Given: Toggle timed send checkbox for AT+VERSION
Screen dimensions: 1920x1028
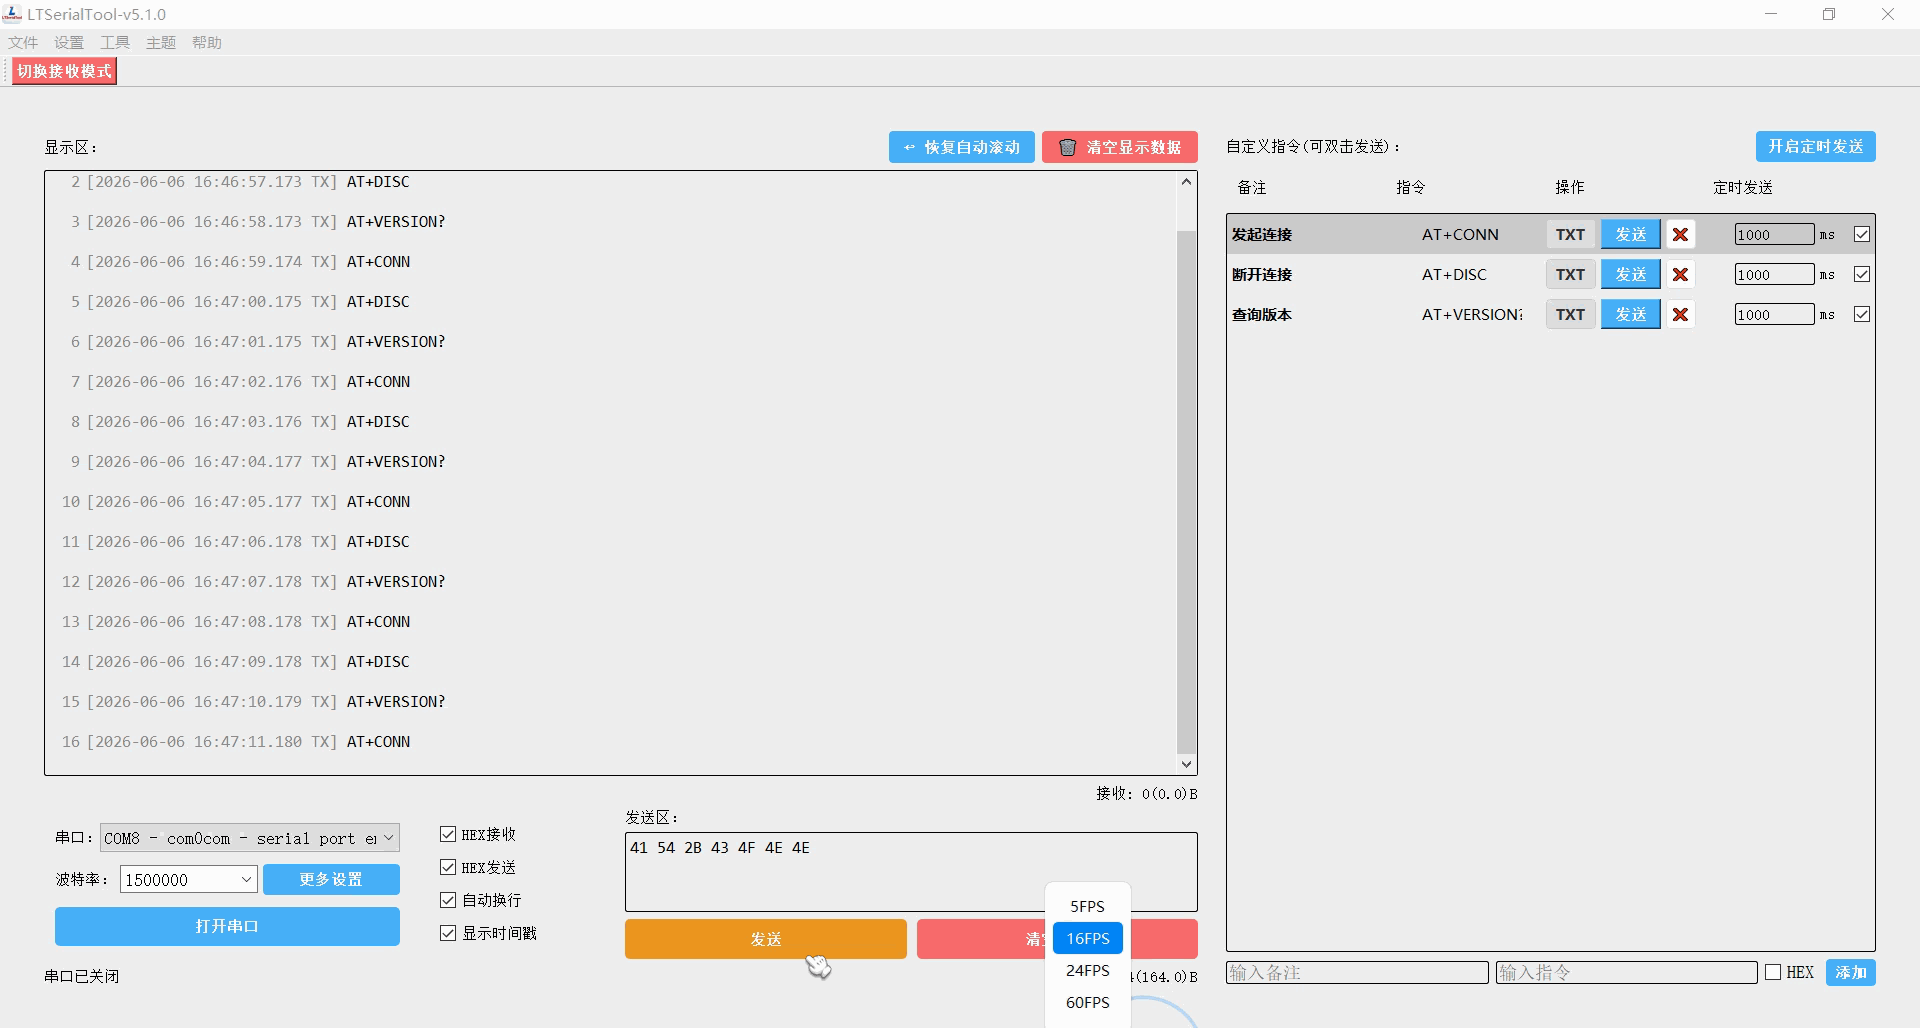Looking at the screenshot, I should pyautogui.click(x=1862, y=314).
